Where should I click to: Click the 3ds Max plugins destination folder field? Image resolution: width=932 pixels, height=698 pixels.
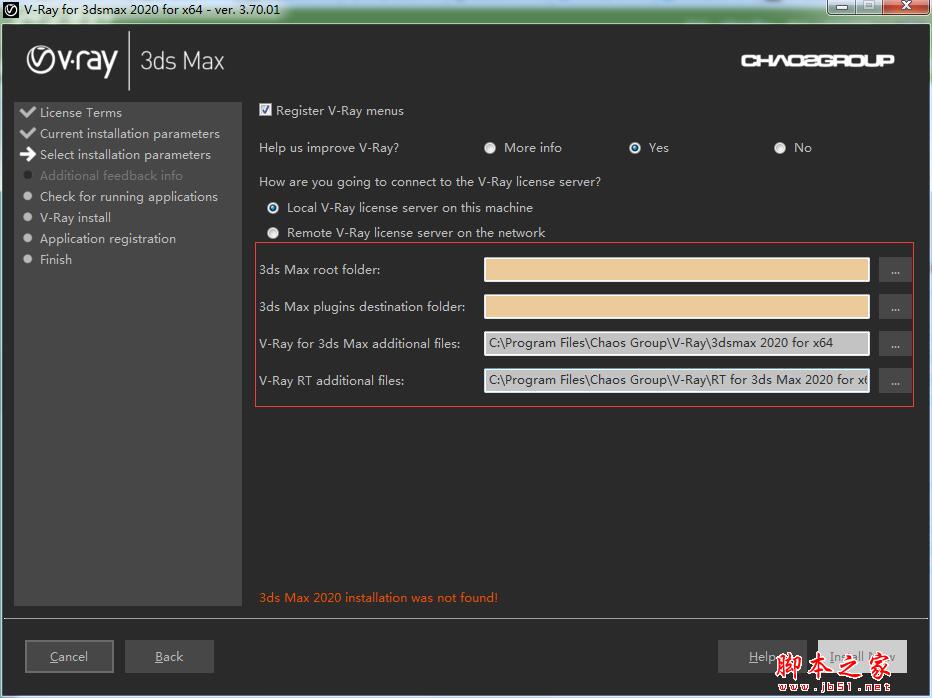point(677,307)
